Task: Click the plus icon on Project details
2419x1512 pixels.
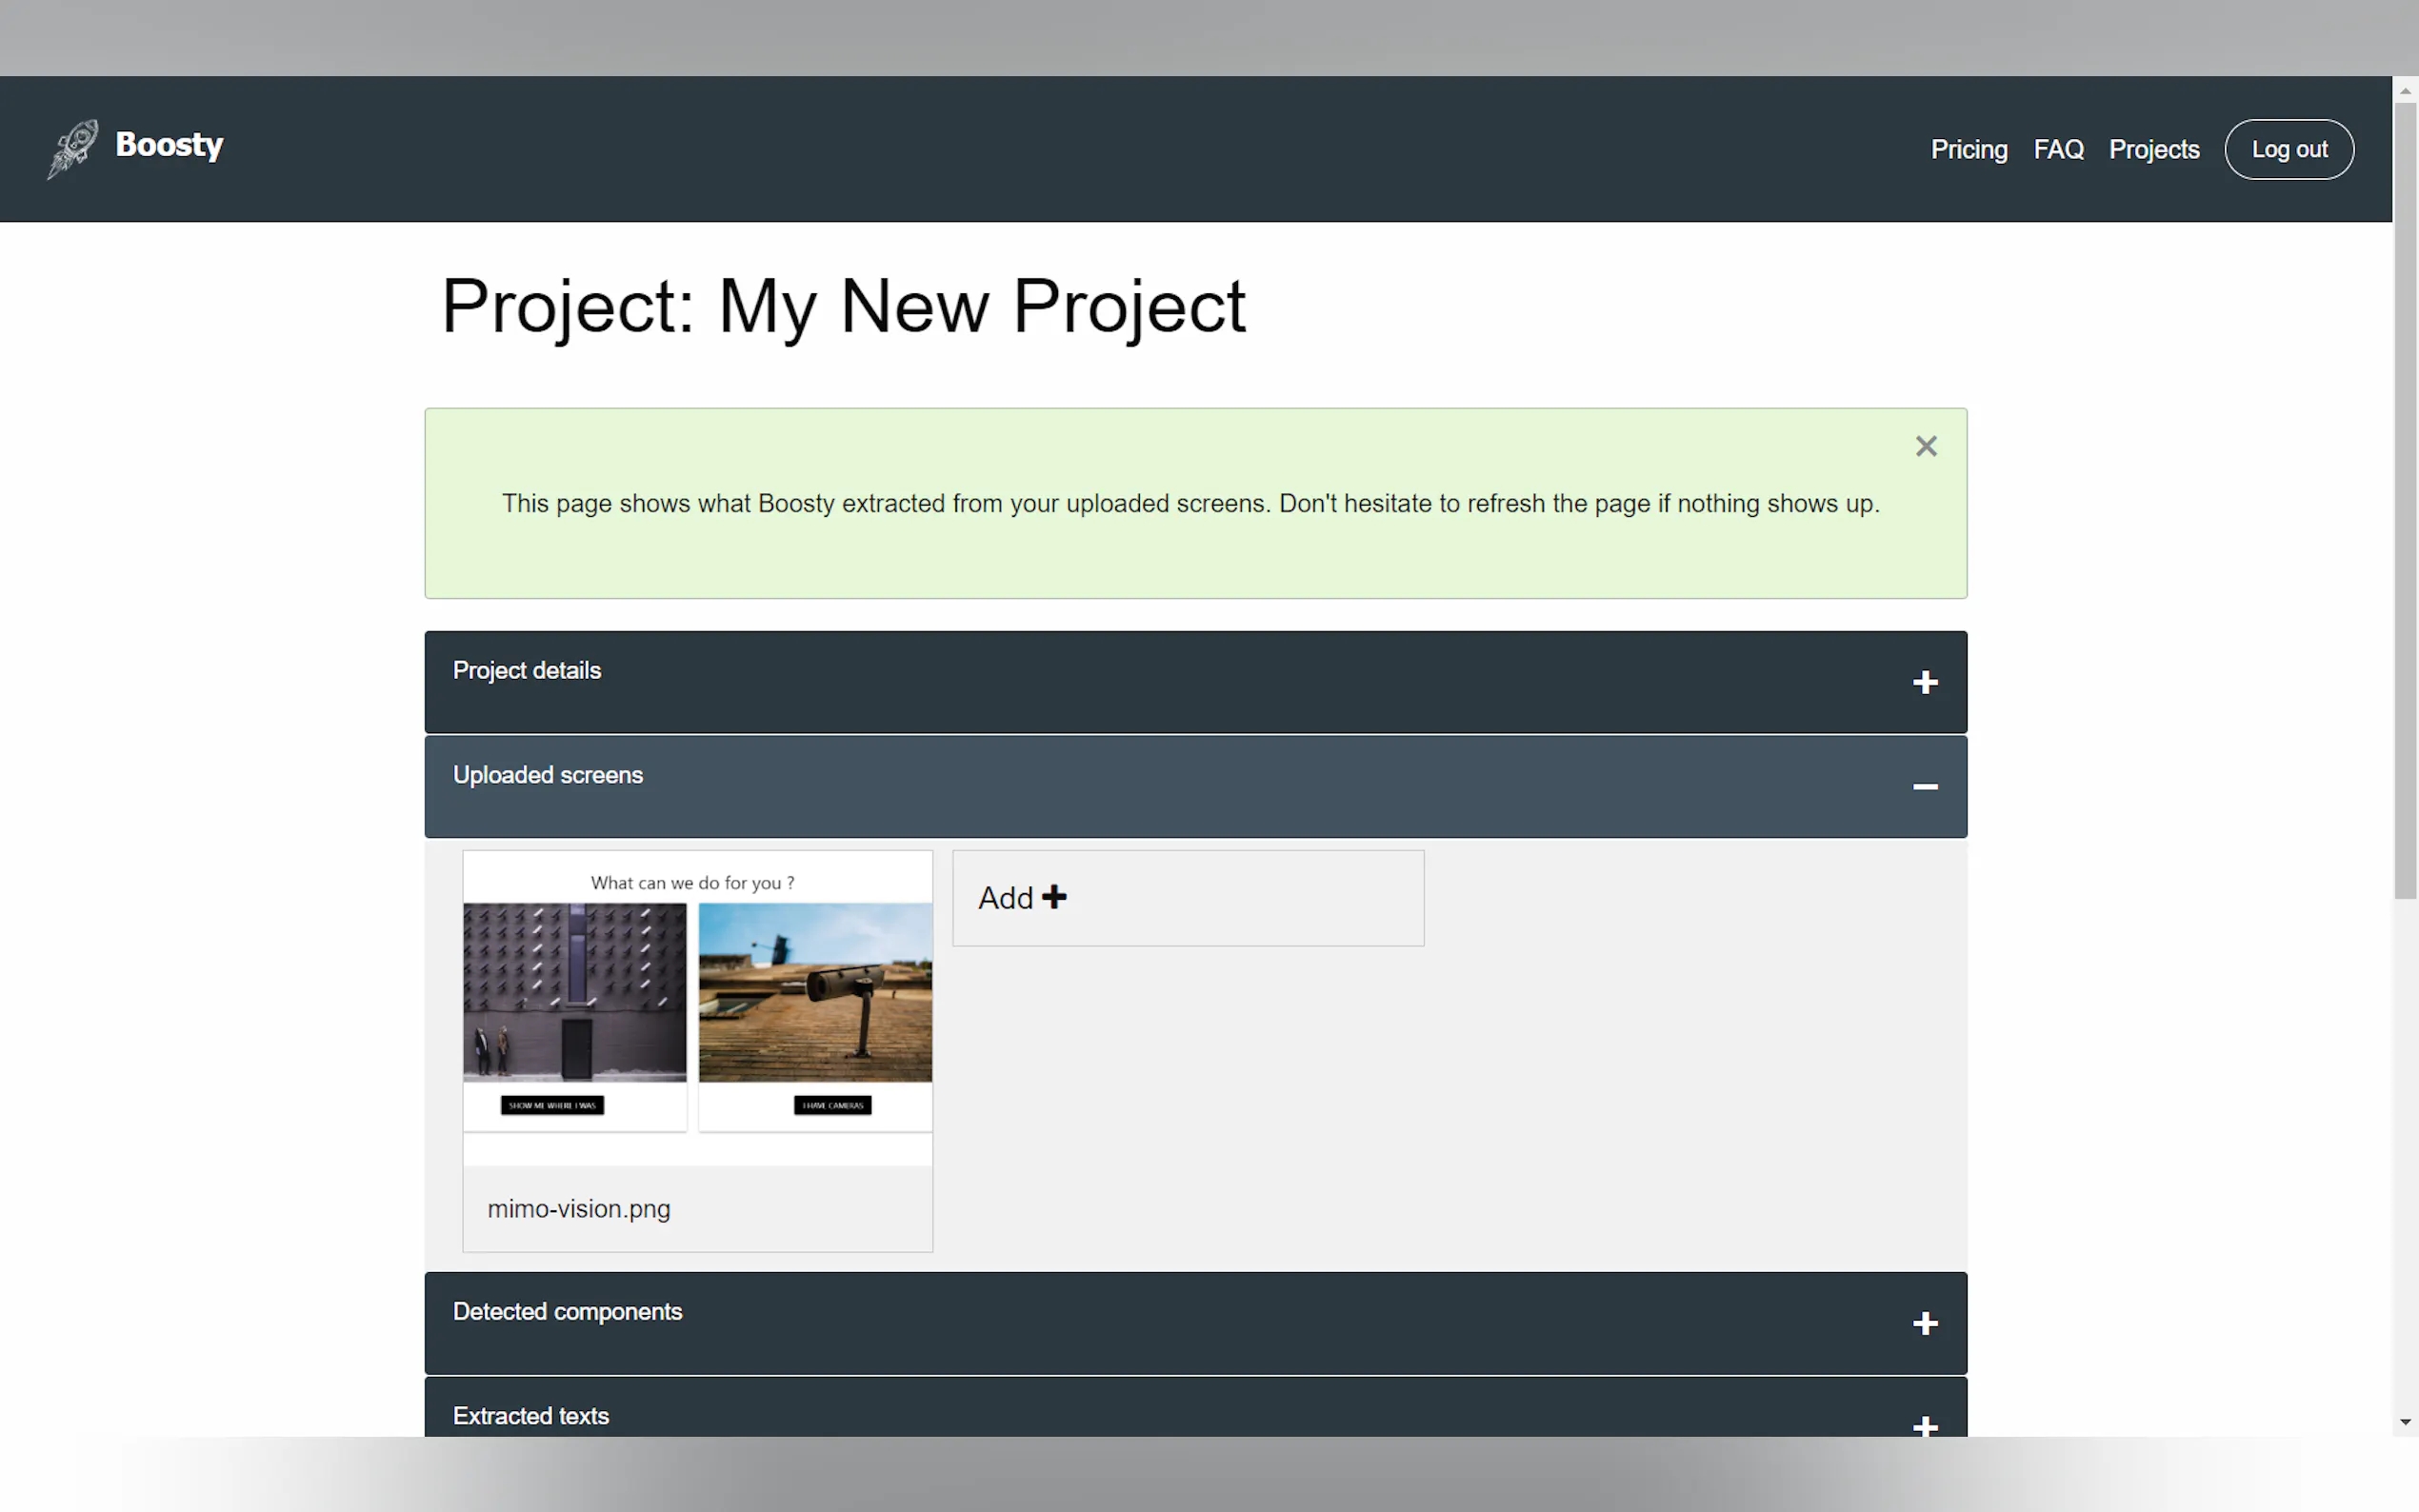Action: point(1924,683)
